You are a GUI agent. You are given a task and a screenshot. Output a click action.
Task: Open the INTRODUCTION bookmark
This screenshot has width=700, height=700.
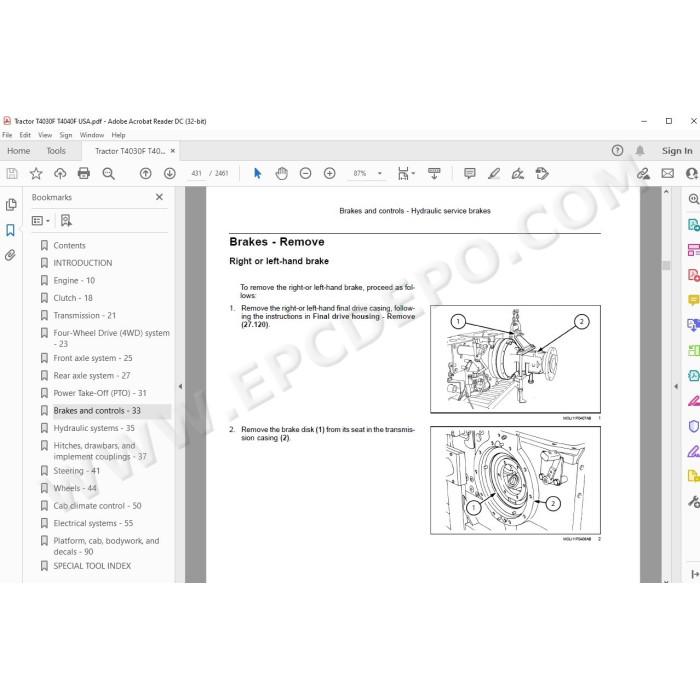(x=83, y=263)
